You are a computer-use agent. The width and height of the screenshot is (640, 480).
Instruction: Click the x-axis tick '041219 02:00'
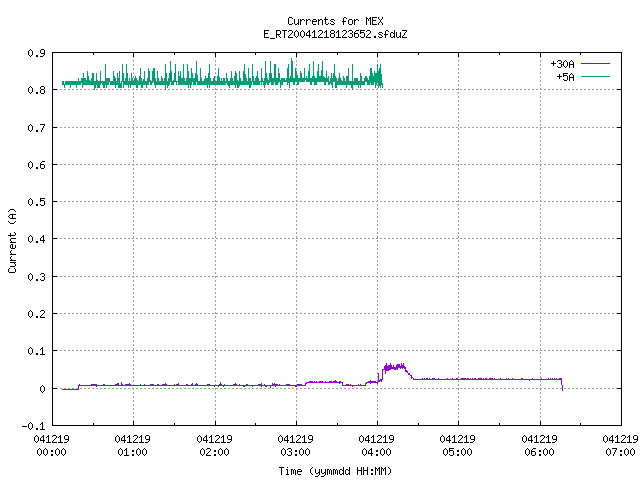pyautogui.click(x=214, y=446)
